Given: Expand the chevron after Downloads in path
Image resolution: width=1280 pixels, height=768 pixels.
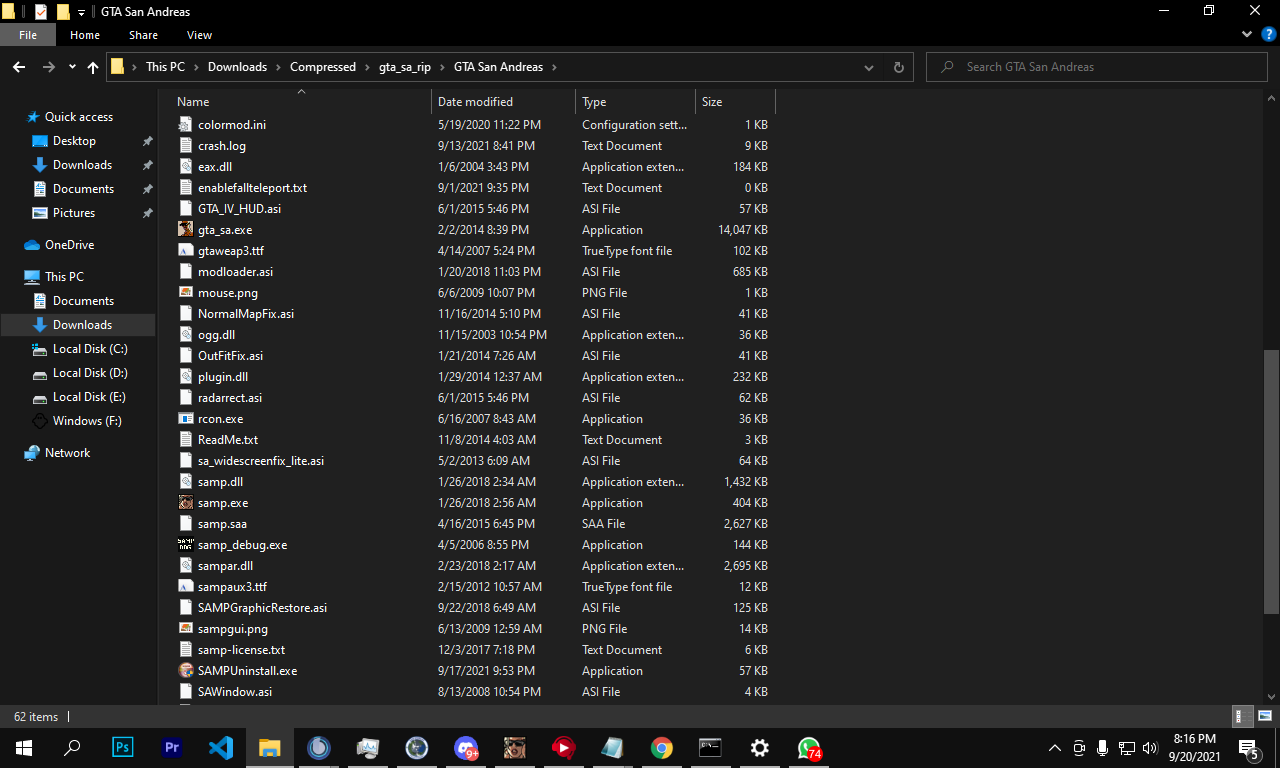Looking at the screenshot, I should pos(278,67).
